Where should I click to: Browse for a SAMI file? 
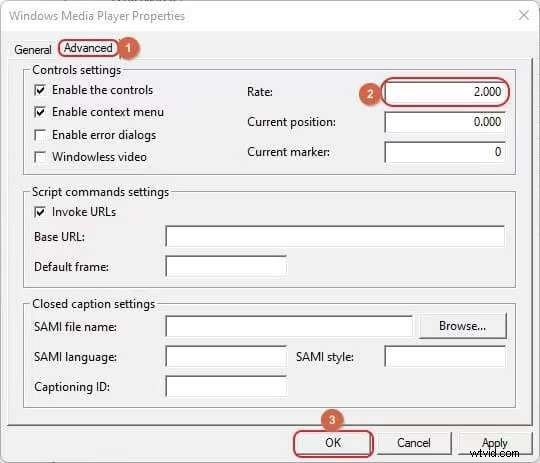click(x=463, y=326)
